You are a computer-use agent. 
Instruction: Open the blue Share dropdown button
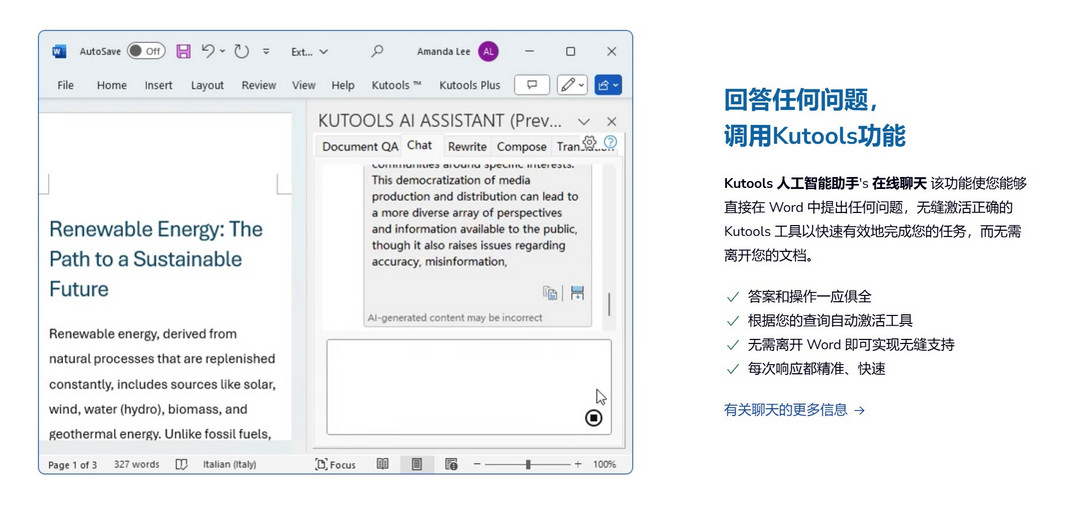coord(609,85)
